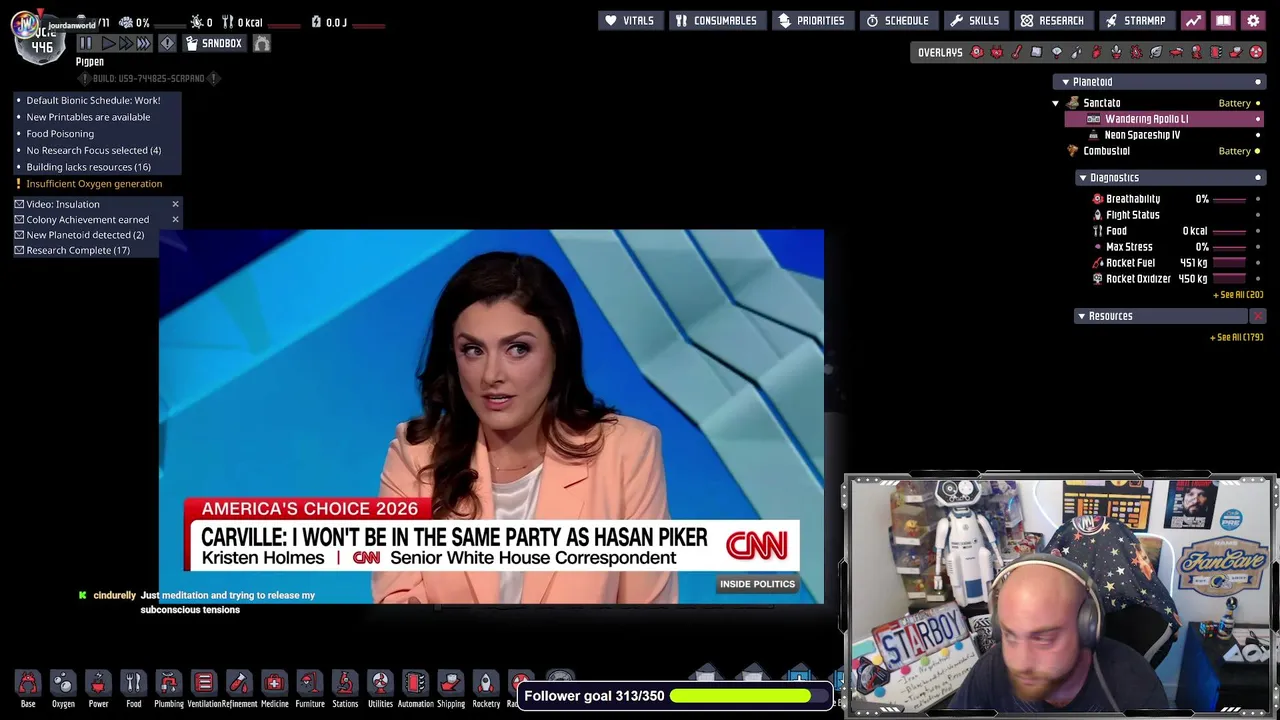This screenshot has width=1280, height=720.
Task: Toggle Rocket Fuel diagnostic pin dot
Action: click(x=1258, y=263)
